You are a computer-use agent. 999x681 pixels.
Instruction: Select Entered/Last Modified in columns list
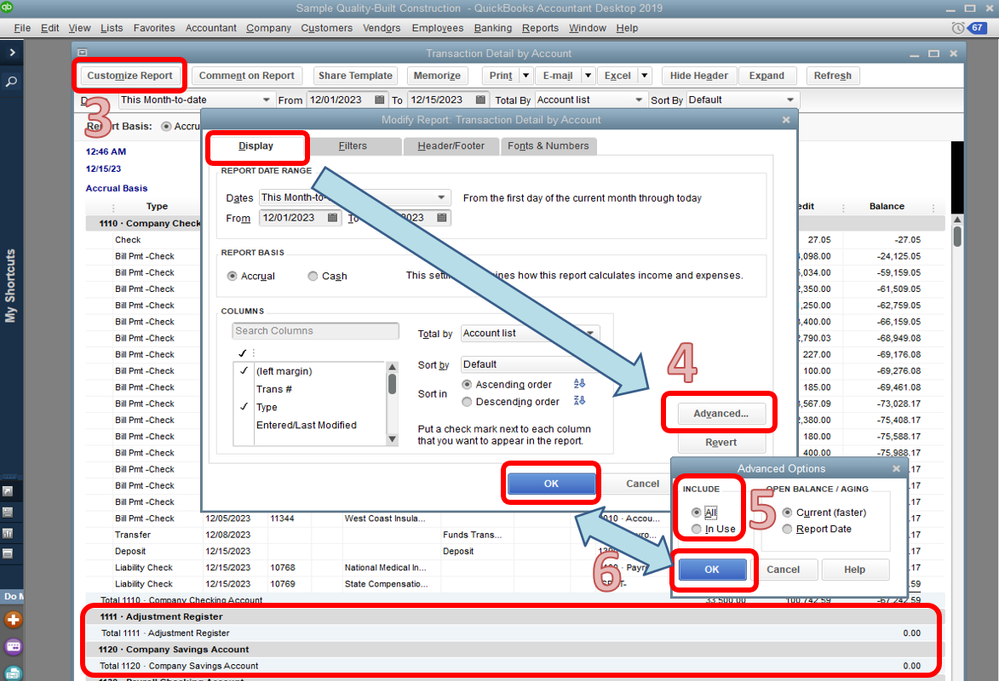(306, 425)
